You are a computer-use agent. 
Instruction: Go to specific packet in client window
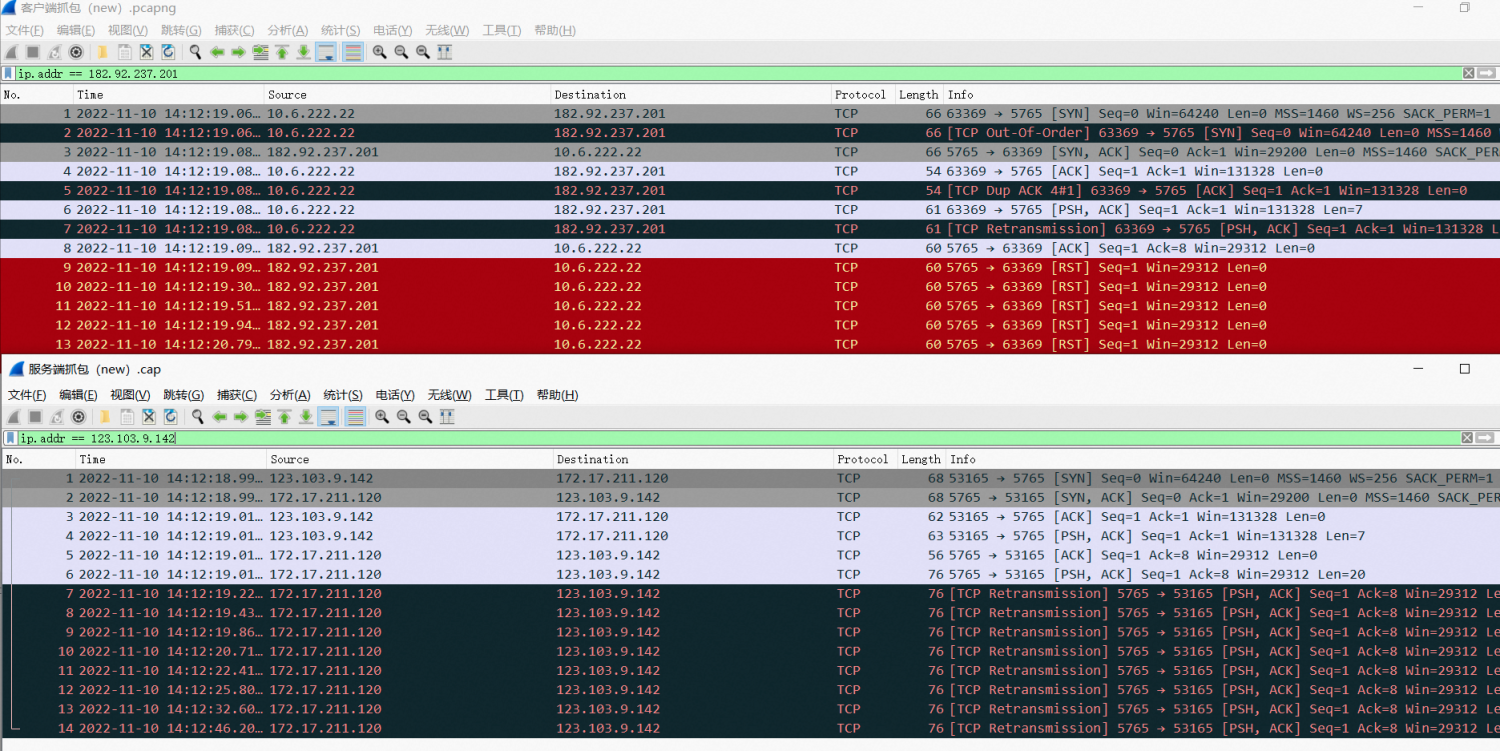click(261, 52)
